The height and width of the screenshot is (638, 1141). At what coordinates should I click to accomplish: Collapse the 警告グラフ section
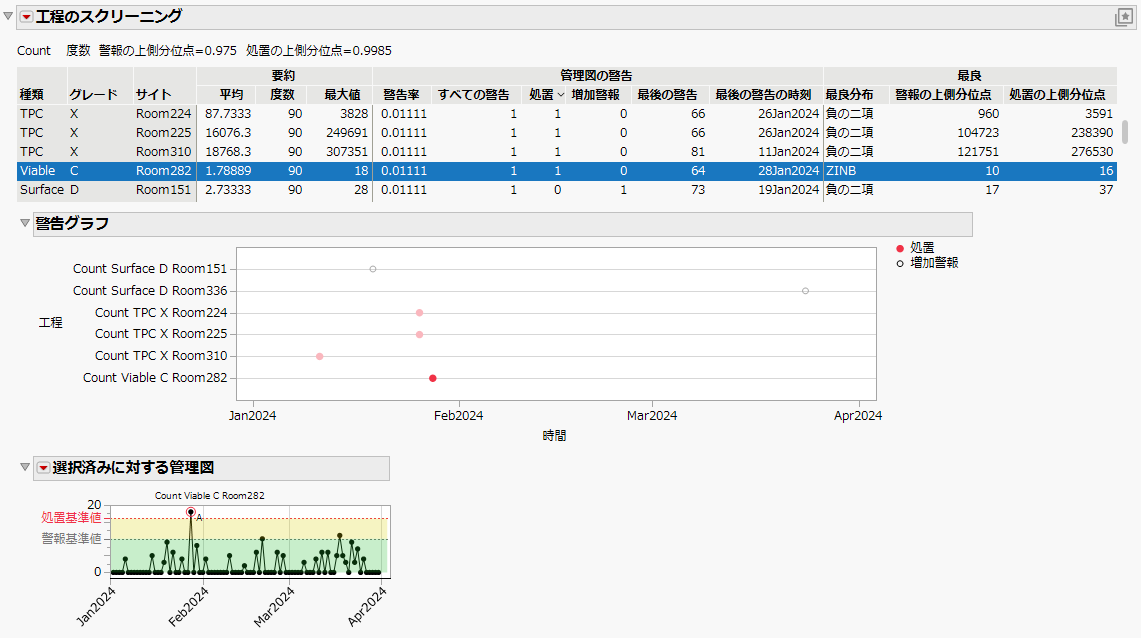25,223
